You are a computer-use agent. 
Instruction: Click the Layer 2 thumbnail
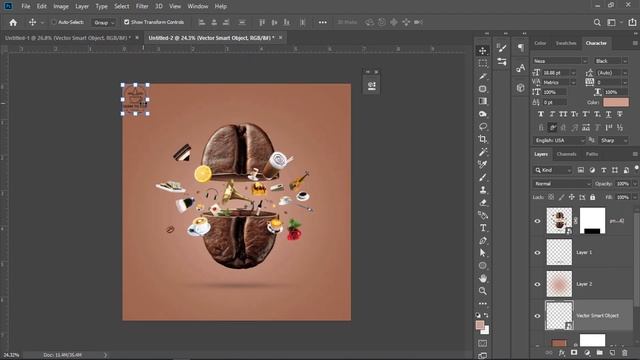[559, 284]
